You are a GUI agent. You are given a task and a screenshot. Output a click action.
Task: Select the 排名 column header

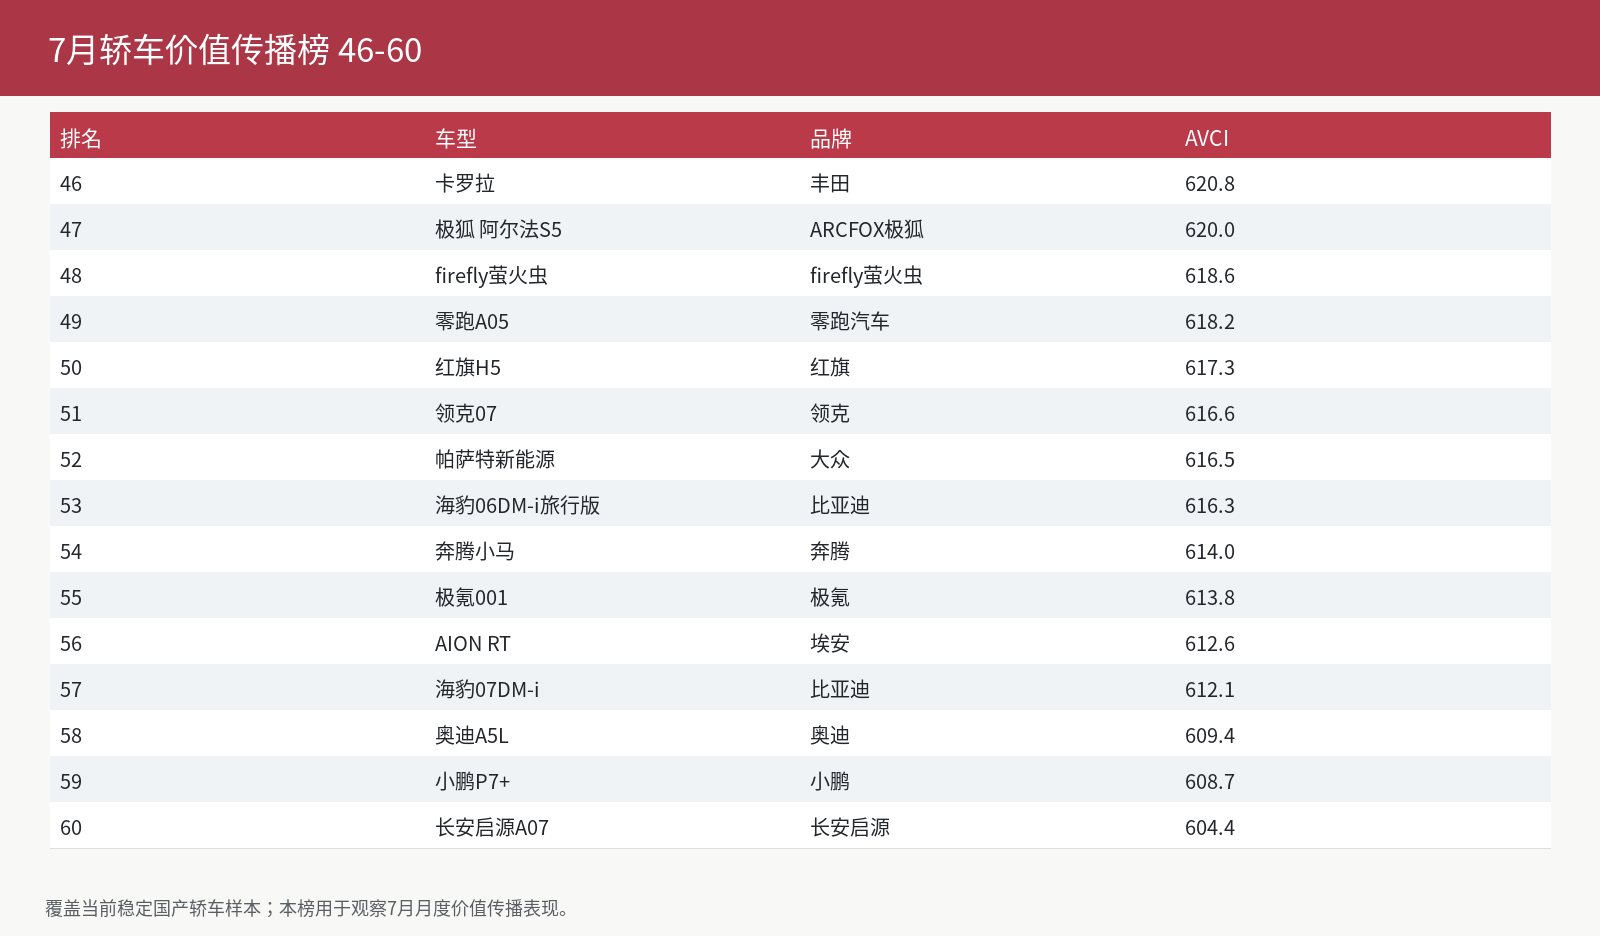(81, 138)
